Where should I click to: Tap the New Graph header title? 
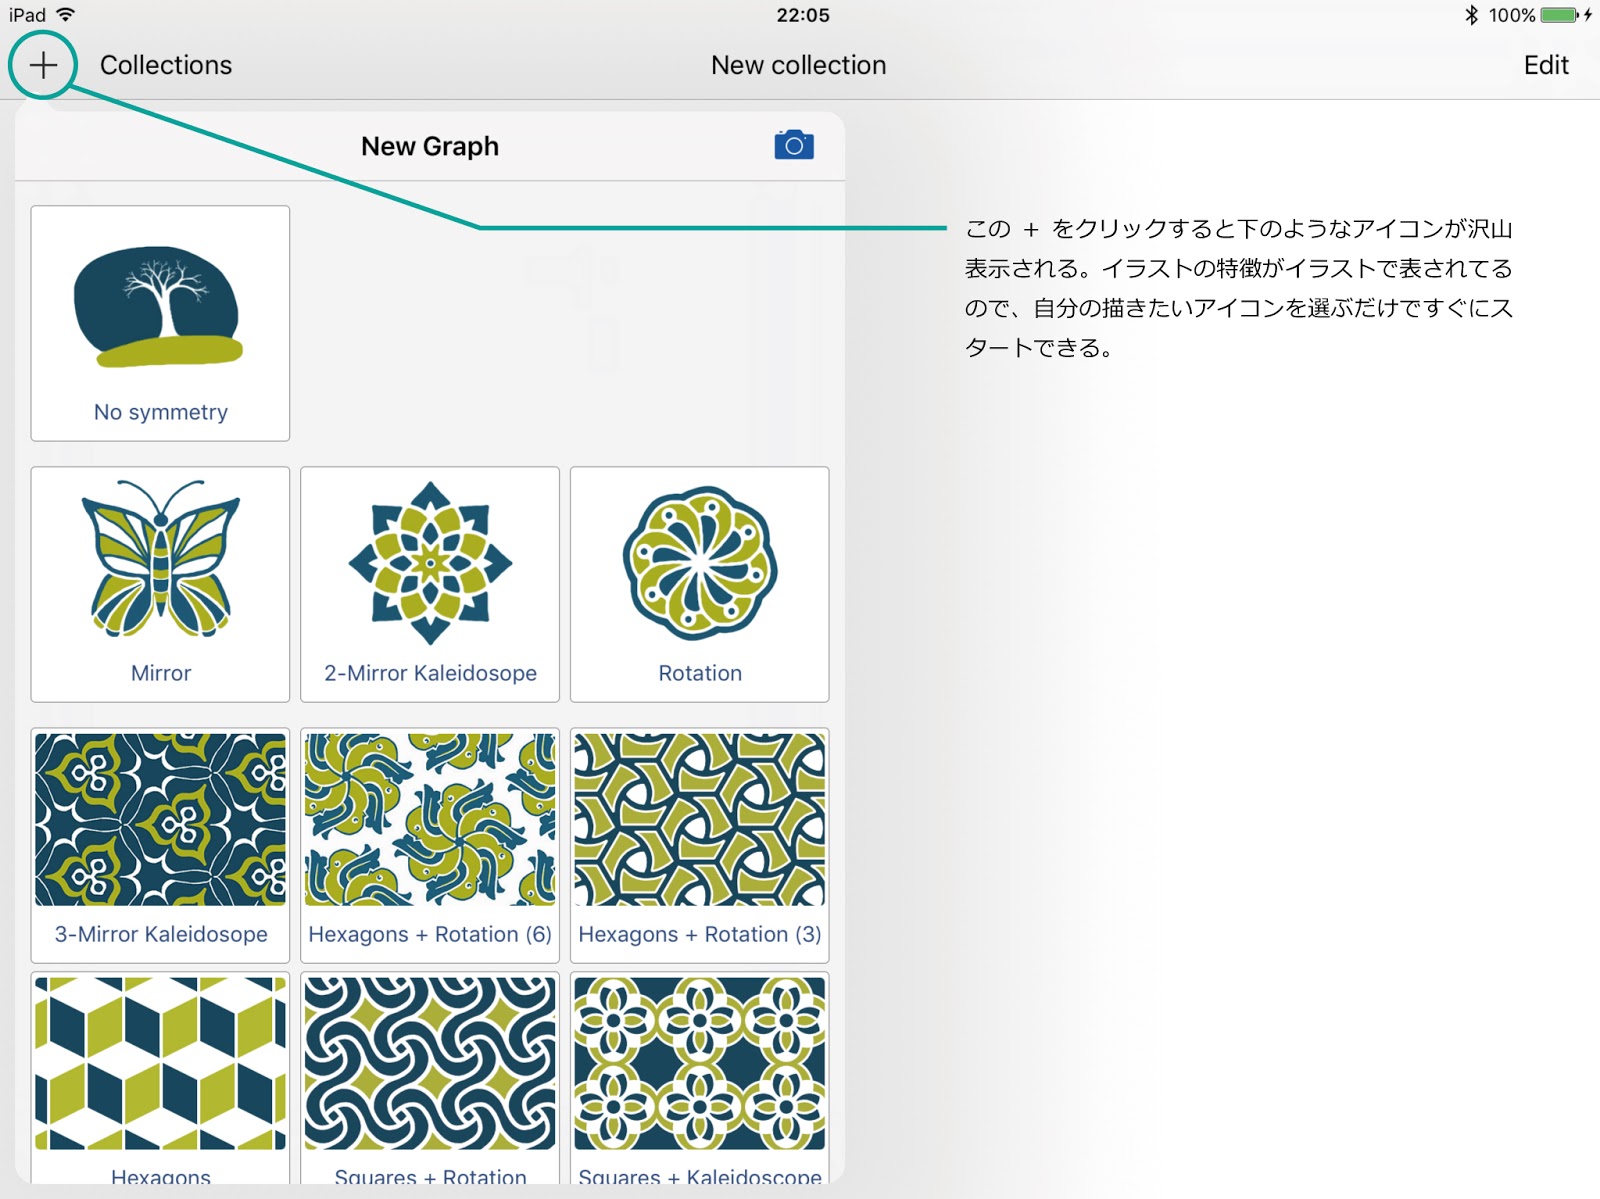430,146
